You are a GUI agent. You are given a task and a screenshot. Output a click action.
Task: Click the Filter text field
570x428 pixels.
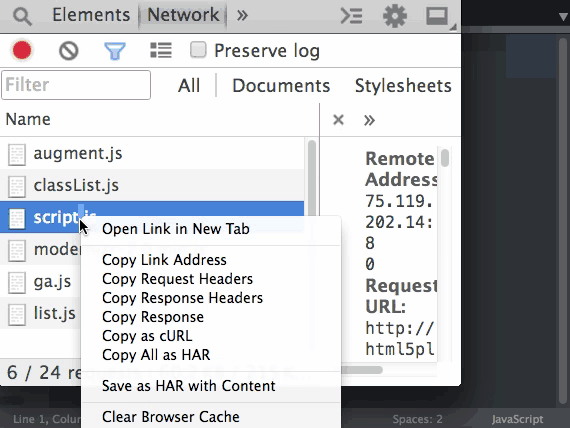[x=76, y=85]
